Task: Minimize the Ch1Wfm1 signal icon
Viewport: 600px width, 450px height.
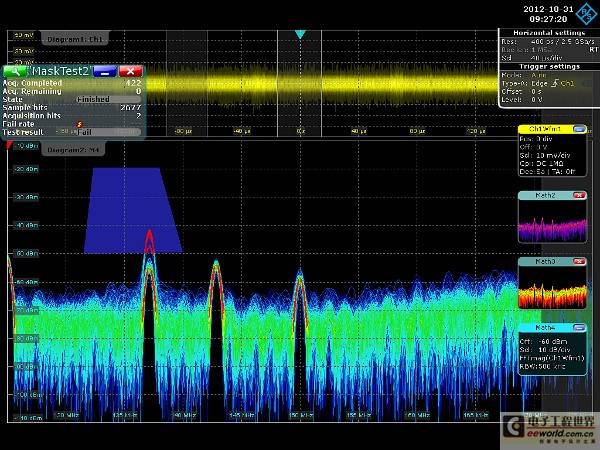Action: (579, 129)
